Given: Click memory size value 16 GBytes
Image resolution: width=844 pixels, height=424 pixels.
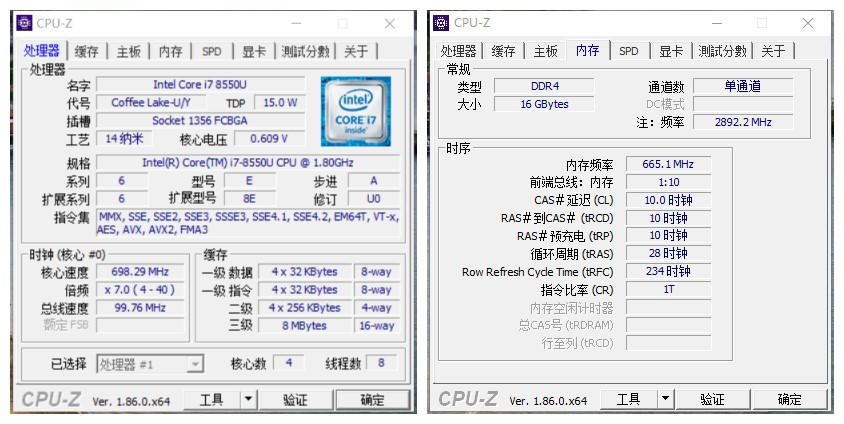Looking at the screenshot, I should coord(544,104).
